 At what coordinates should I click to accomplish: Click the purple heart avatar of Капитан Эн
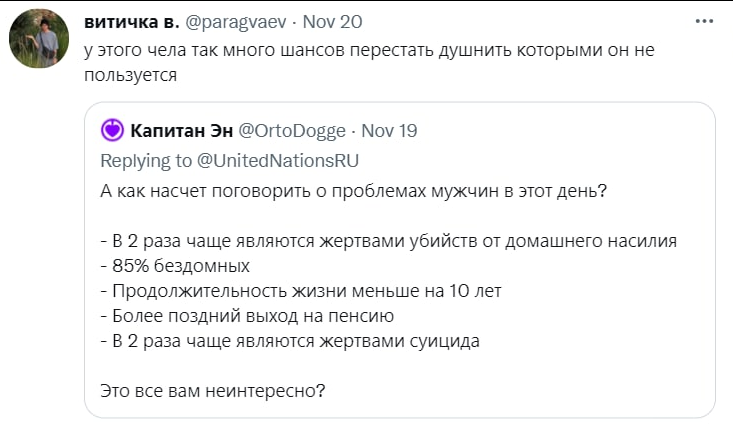coord(113,130)
